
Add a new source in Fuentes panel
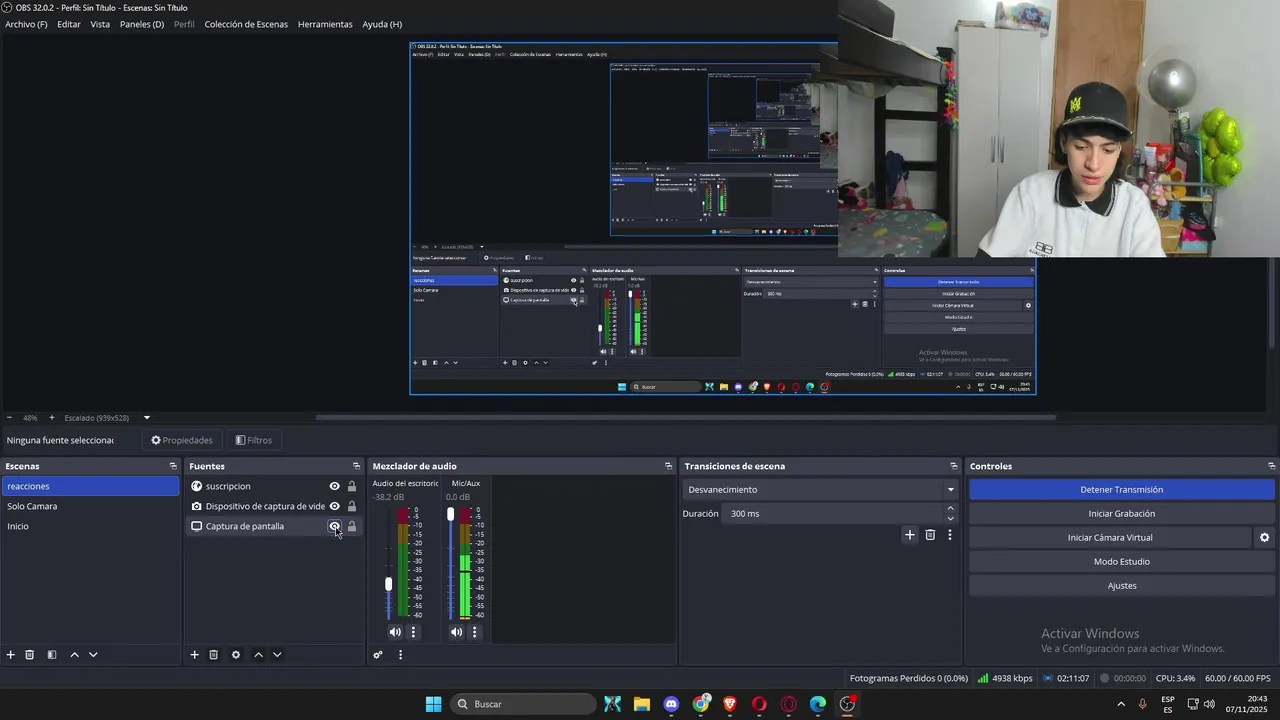pos(195,655)
